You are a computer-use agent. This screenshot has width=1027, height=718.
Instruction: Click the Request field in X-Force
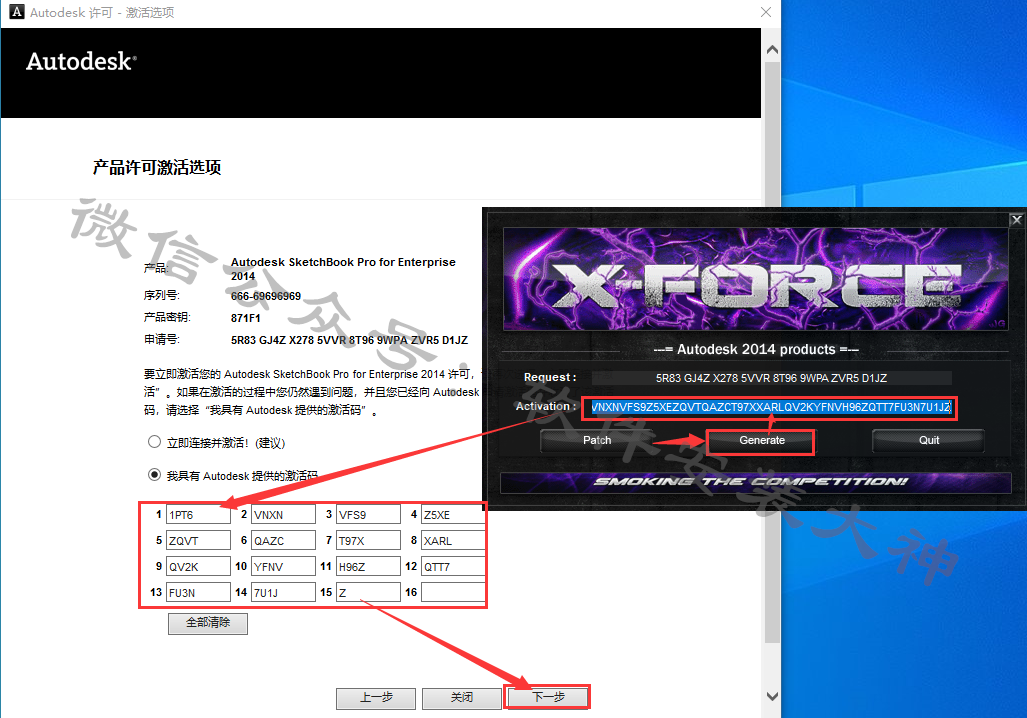771,378
